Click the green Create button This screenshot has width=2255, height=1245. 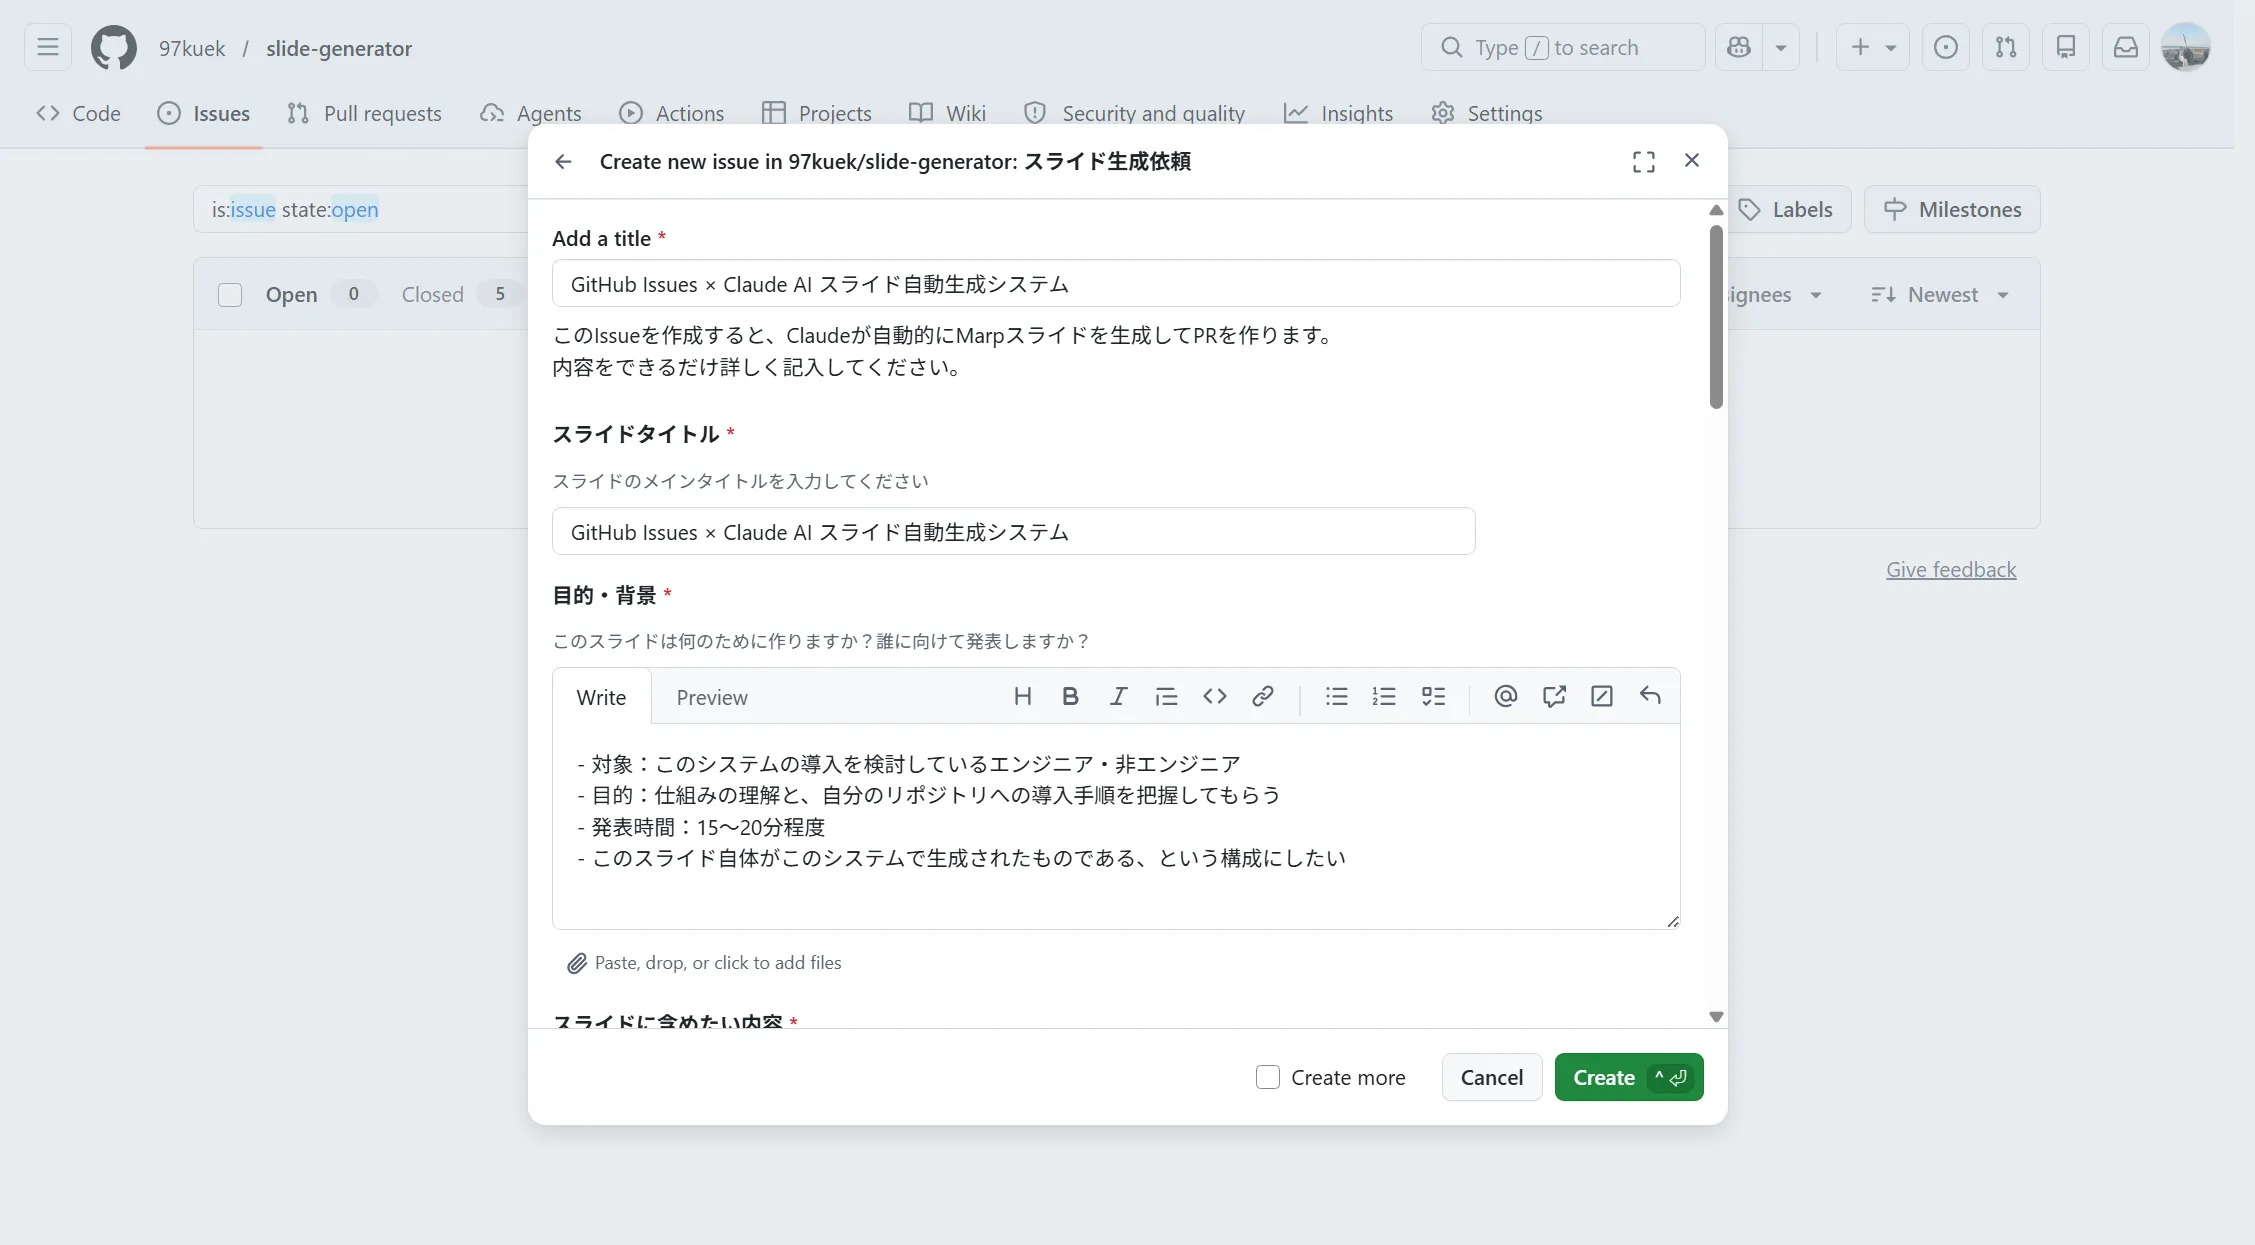(x=1629, y=1077)
